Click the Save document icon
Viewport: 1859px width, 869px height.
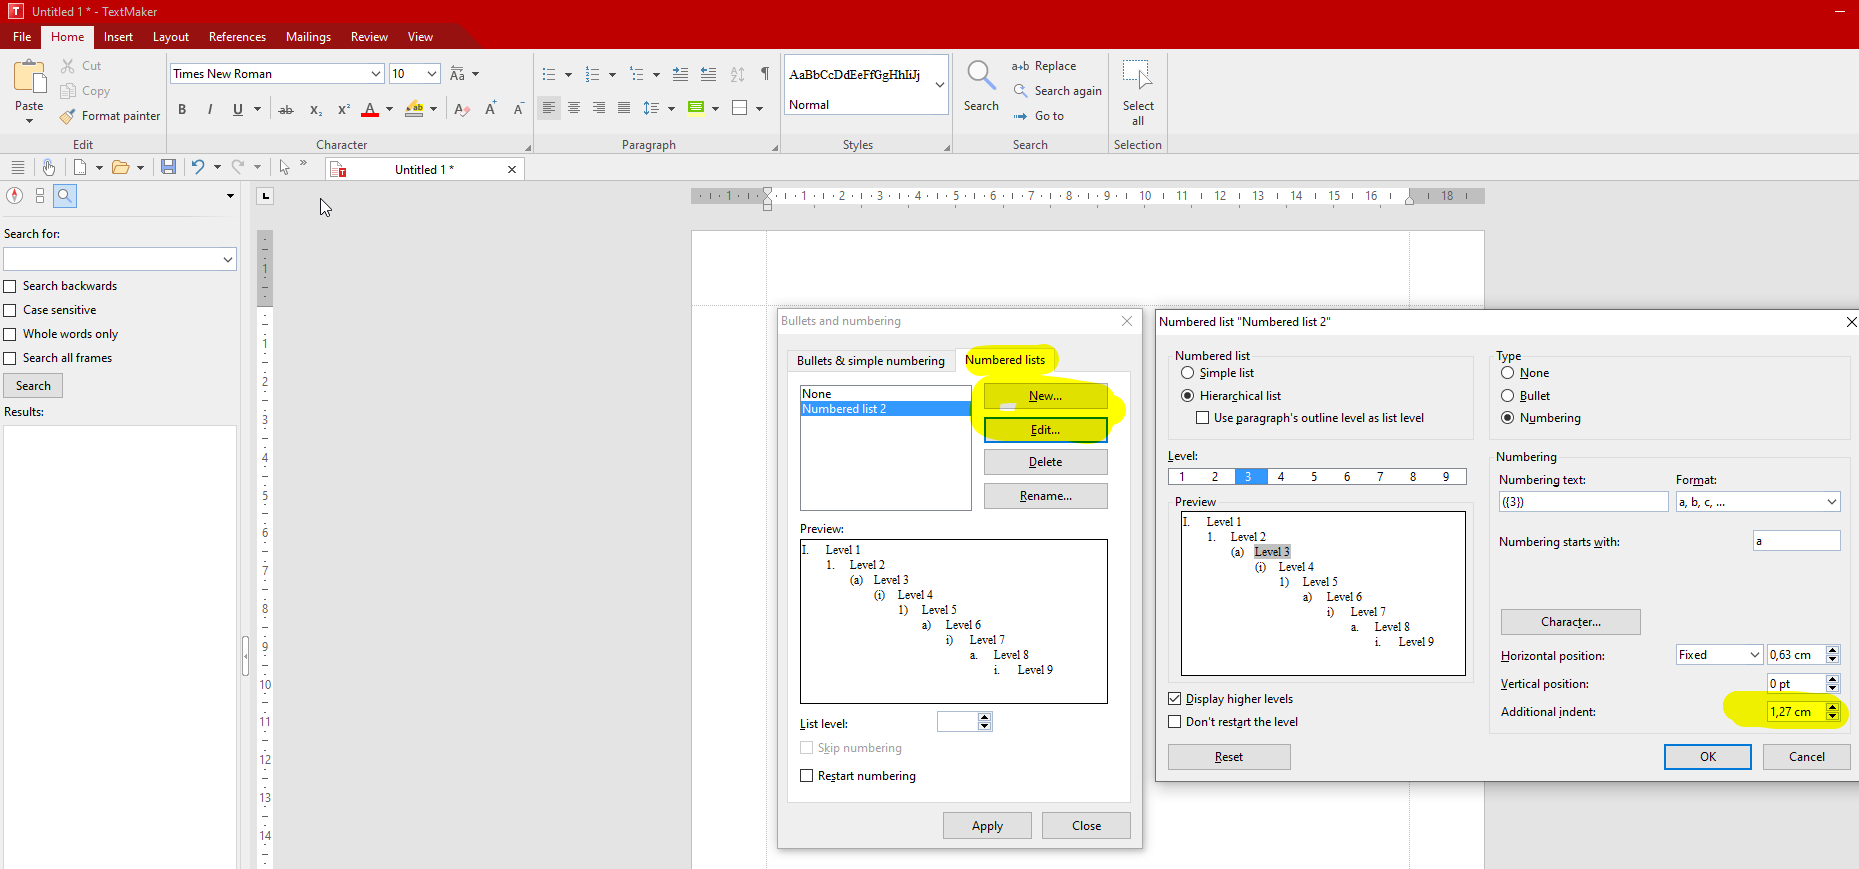(168, 167)
